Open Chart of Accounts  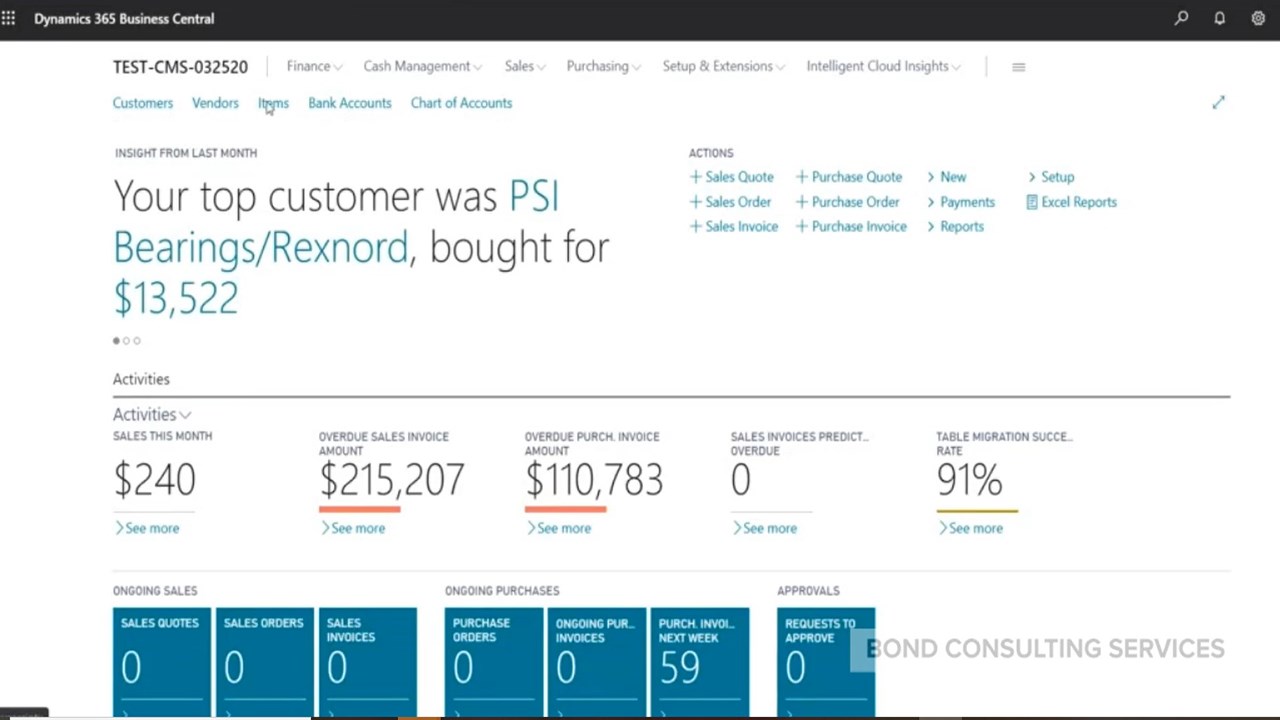(x=461, y=103)
